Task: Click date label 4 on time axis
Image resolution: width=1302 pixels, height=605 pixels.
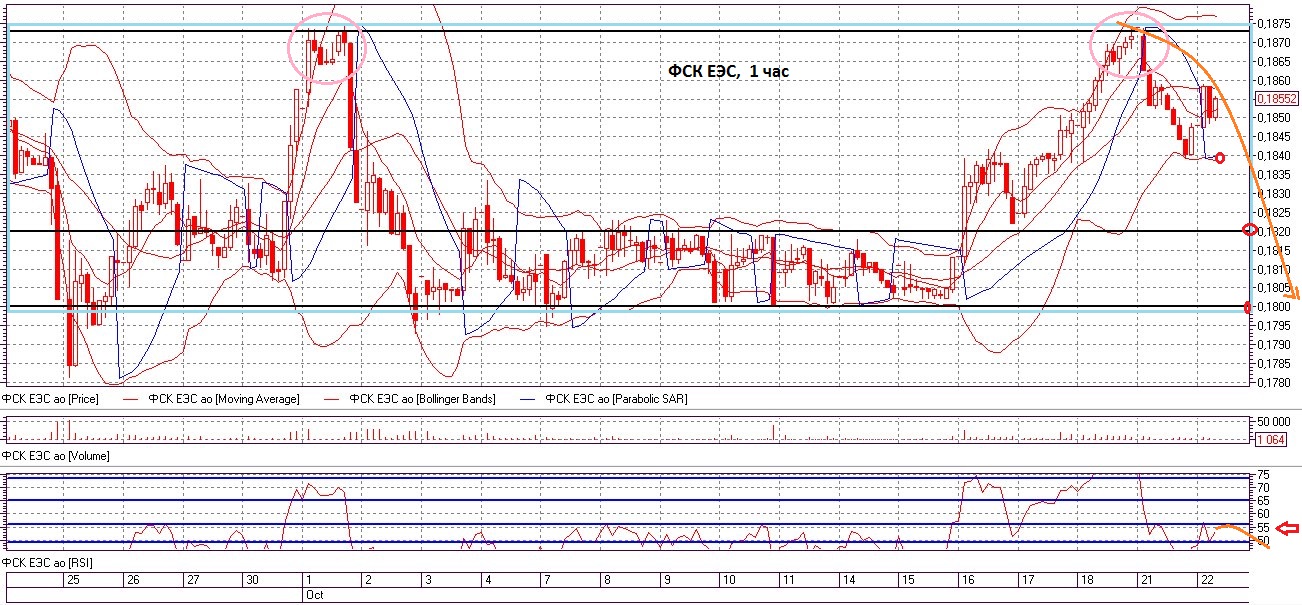Action: point(488,580)
